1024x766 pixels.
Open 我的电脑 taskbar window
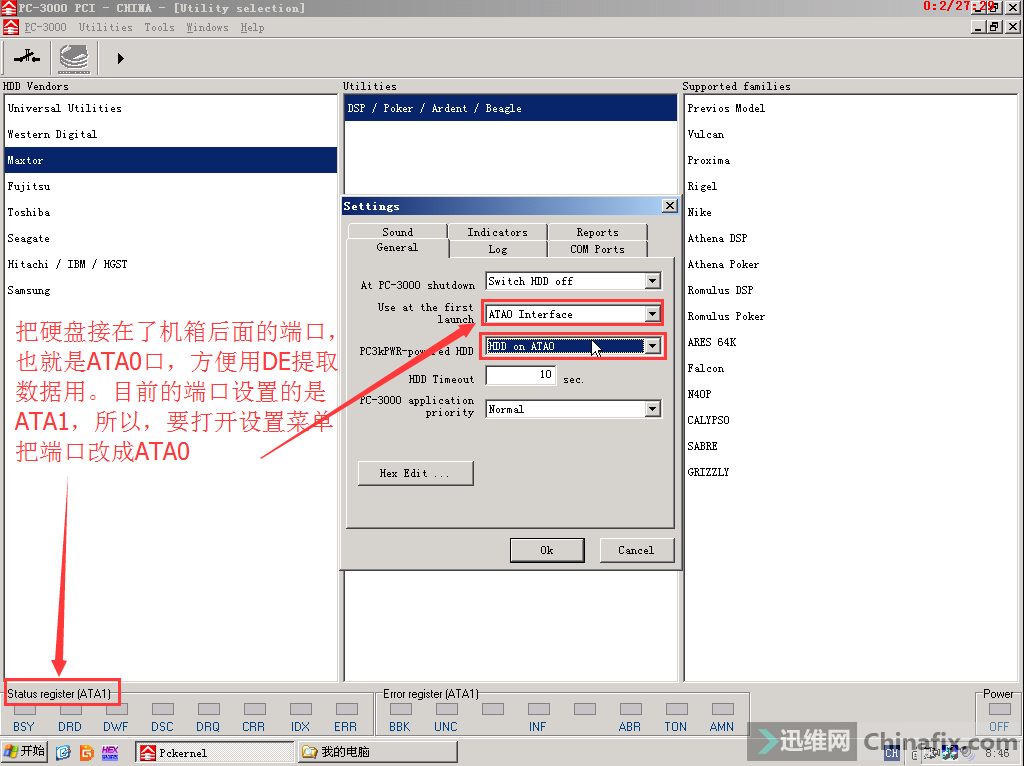(377, 752)
